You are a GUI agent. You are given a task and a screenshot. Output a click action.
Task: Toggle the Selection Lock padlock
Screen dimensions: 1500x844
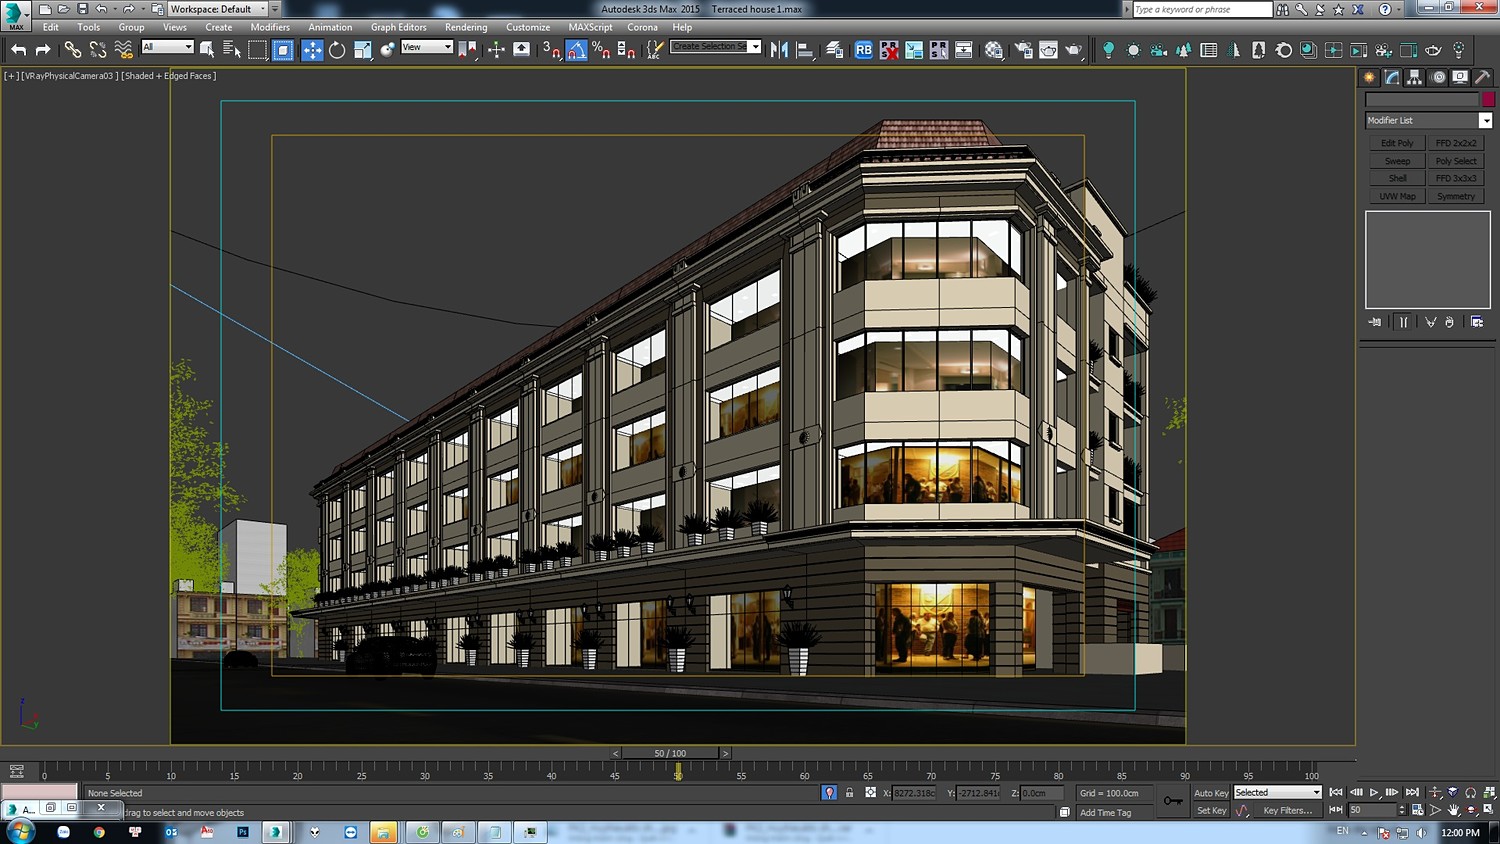pos(849,793)
